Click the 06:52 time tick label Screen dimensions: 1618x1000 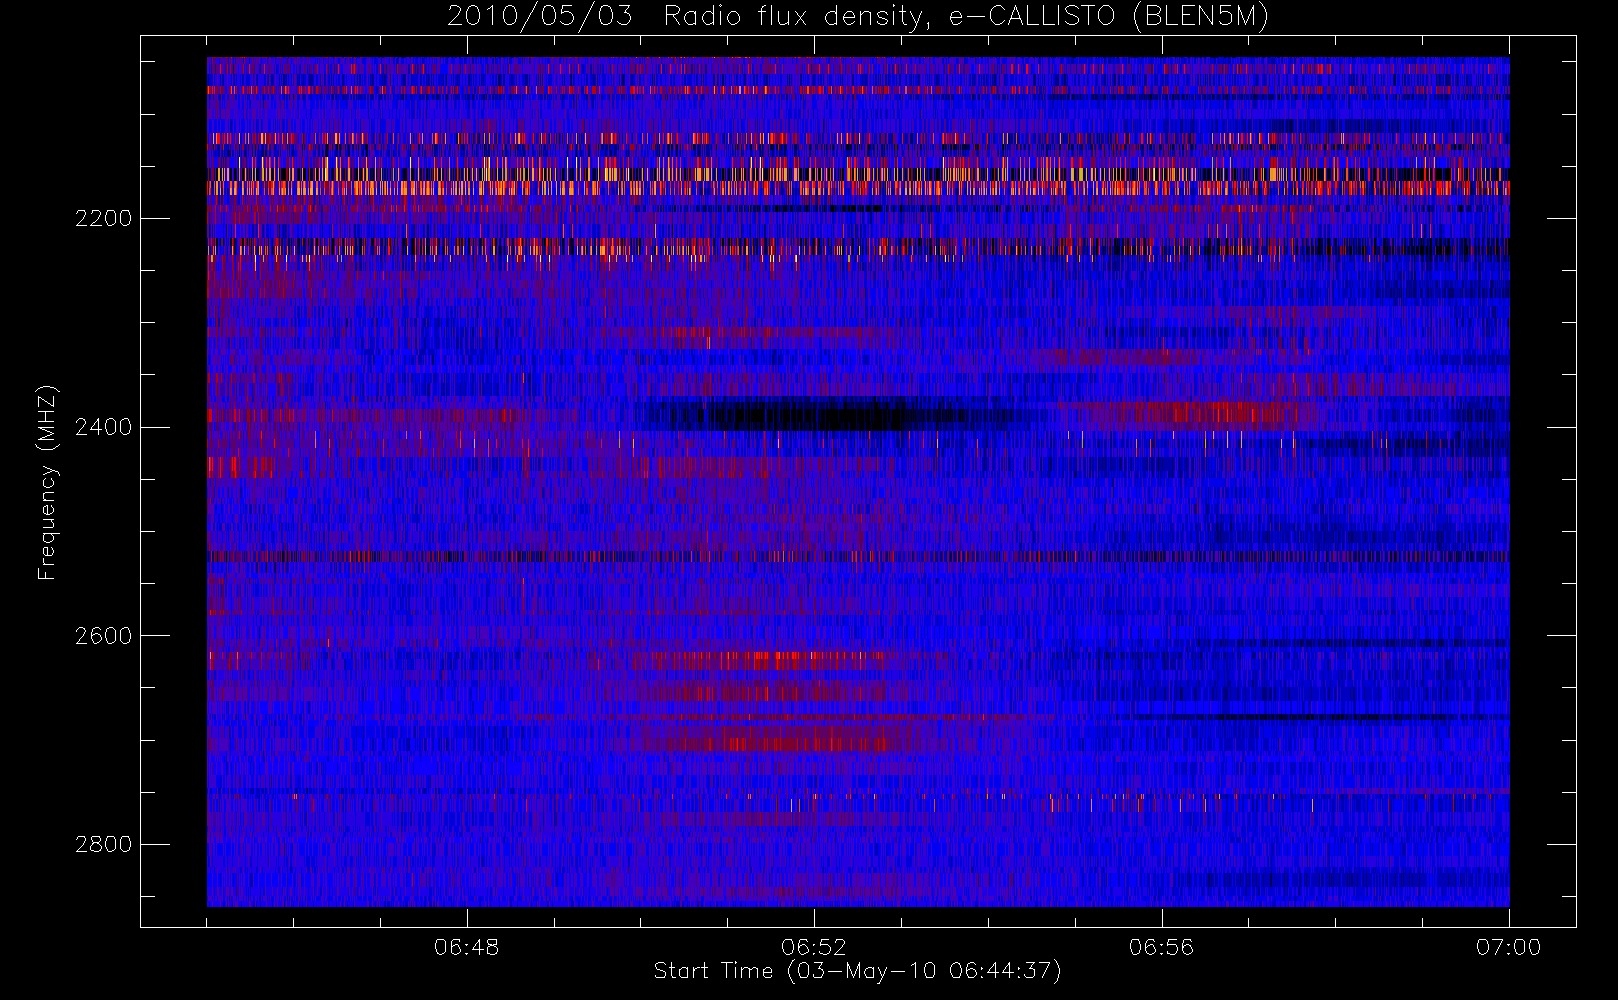[x=814, y=947]
